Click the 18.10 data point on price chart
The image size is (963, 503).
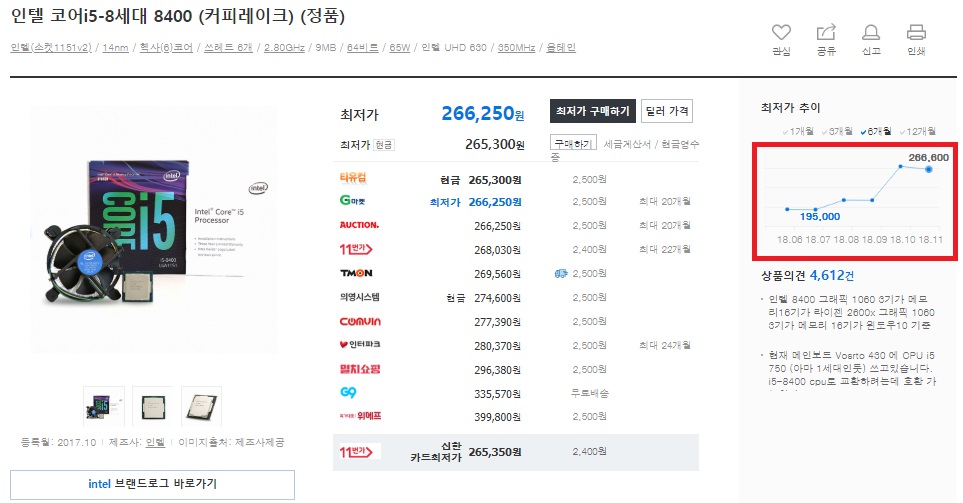(x=901, y=166)
